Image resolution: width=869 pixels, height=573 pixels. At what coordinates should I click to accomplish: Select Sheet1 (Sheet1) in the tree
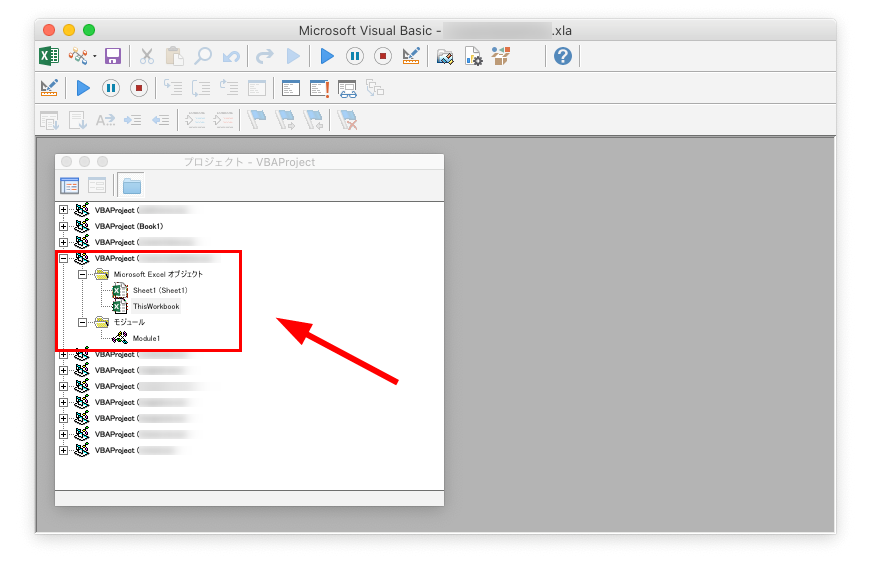[160, 290]
